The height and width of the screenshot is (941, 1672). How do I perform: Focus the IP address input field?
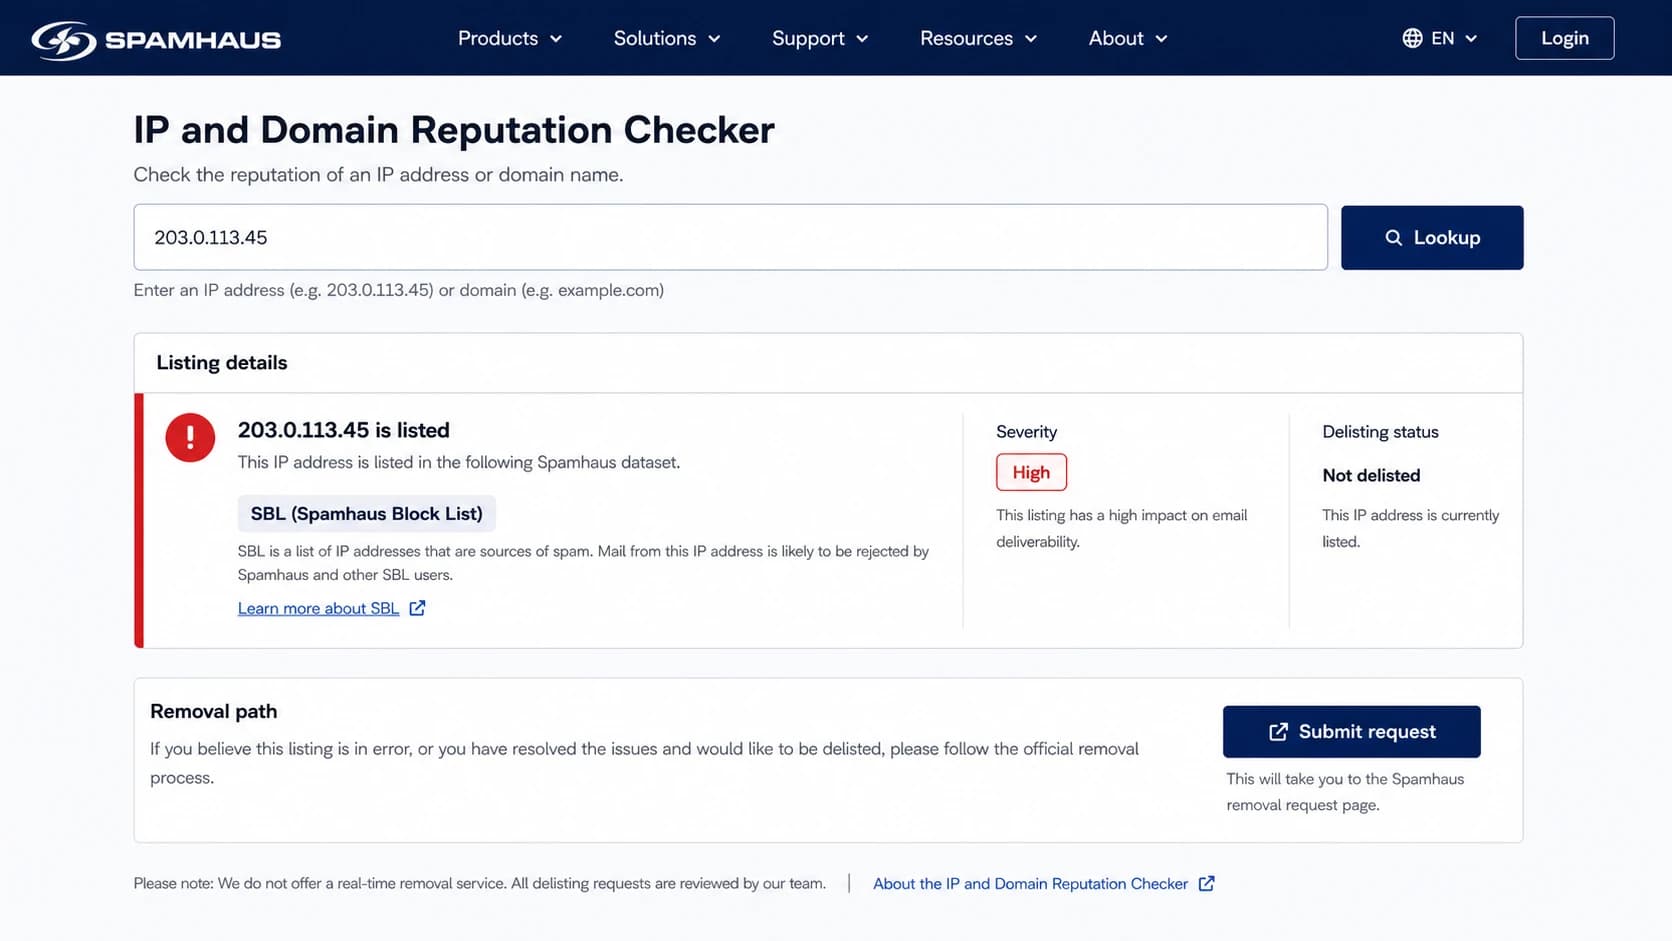[x=730, y=237]
